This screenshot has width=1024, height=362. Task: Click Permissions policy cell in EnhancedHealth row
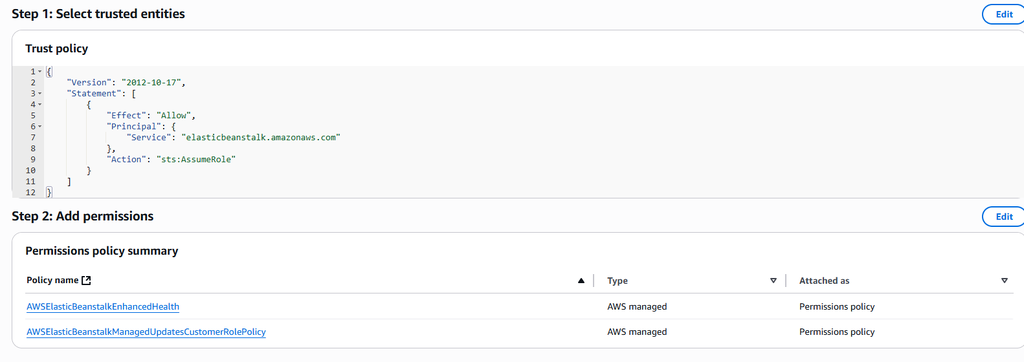[837, 306]
